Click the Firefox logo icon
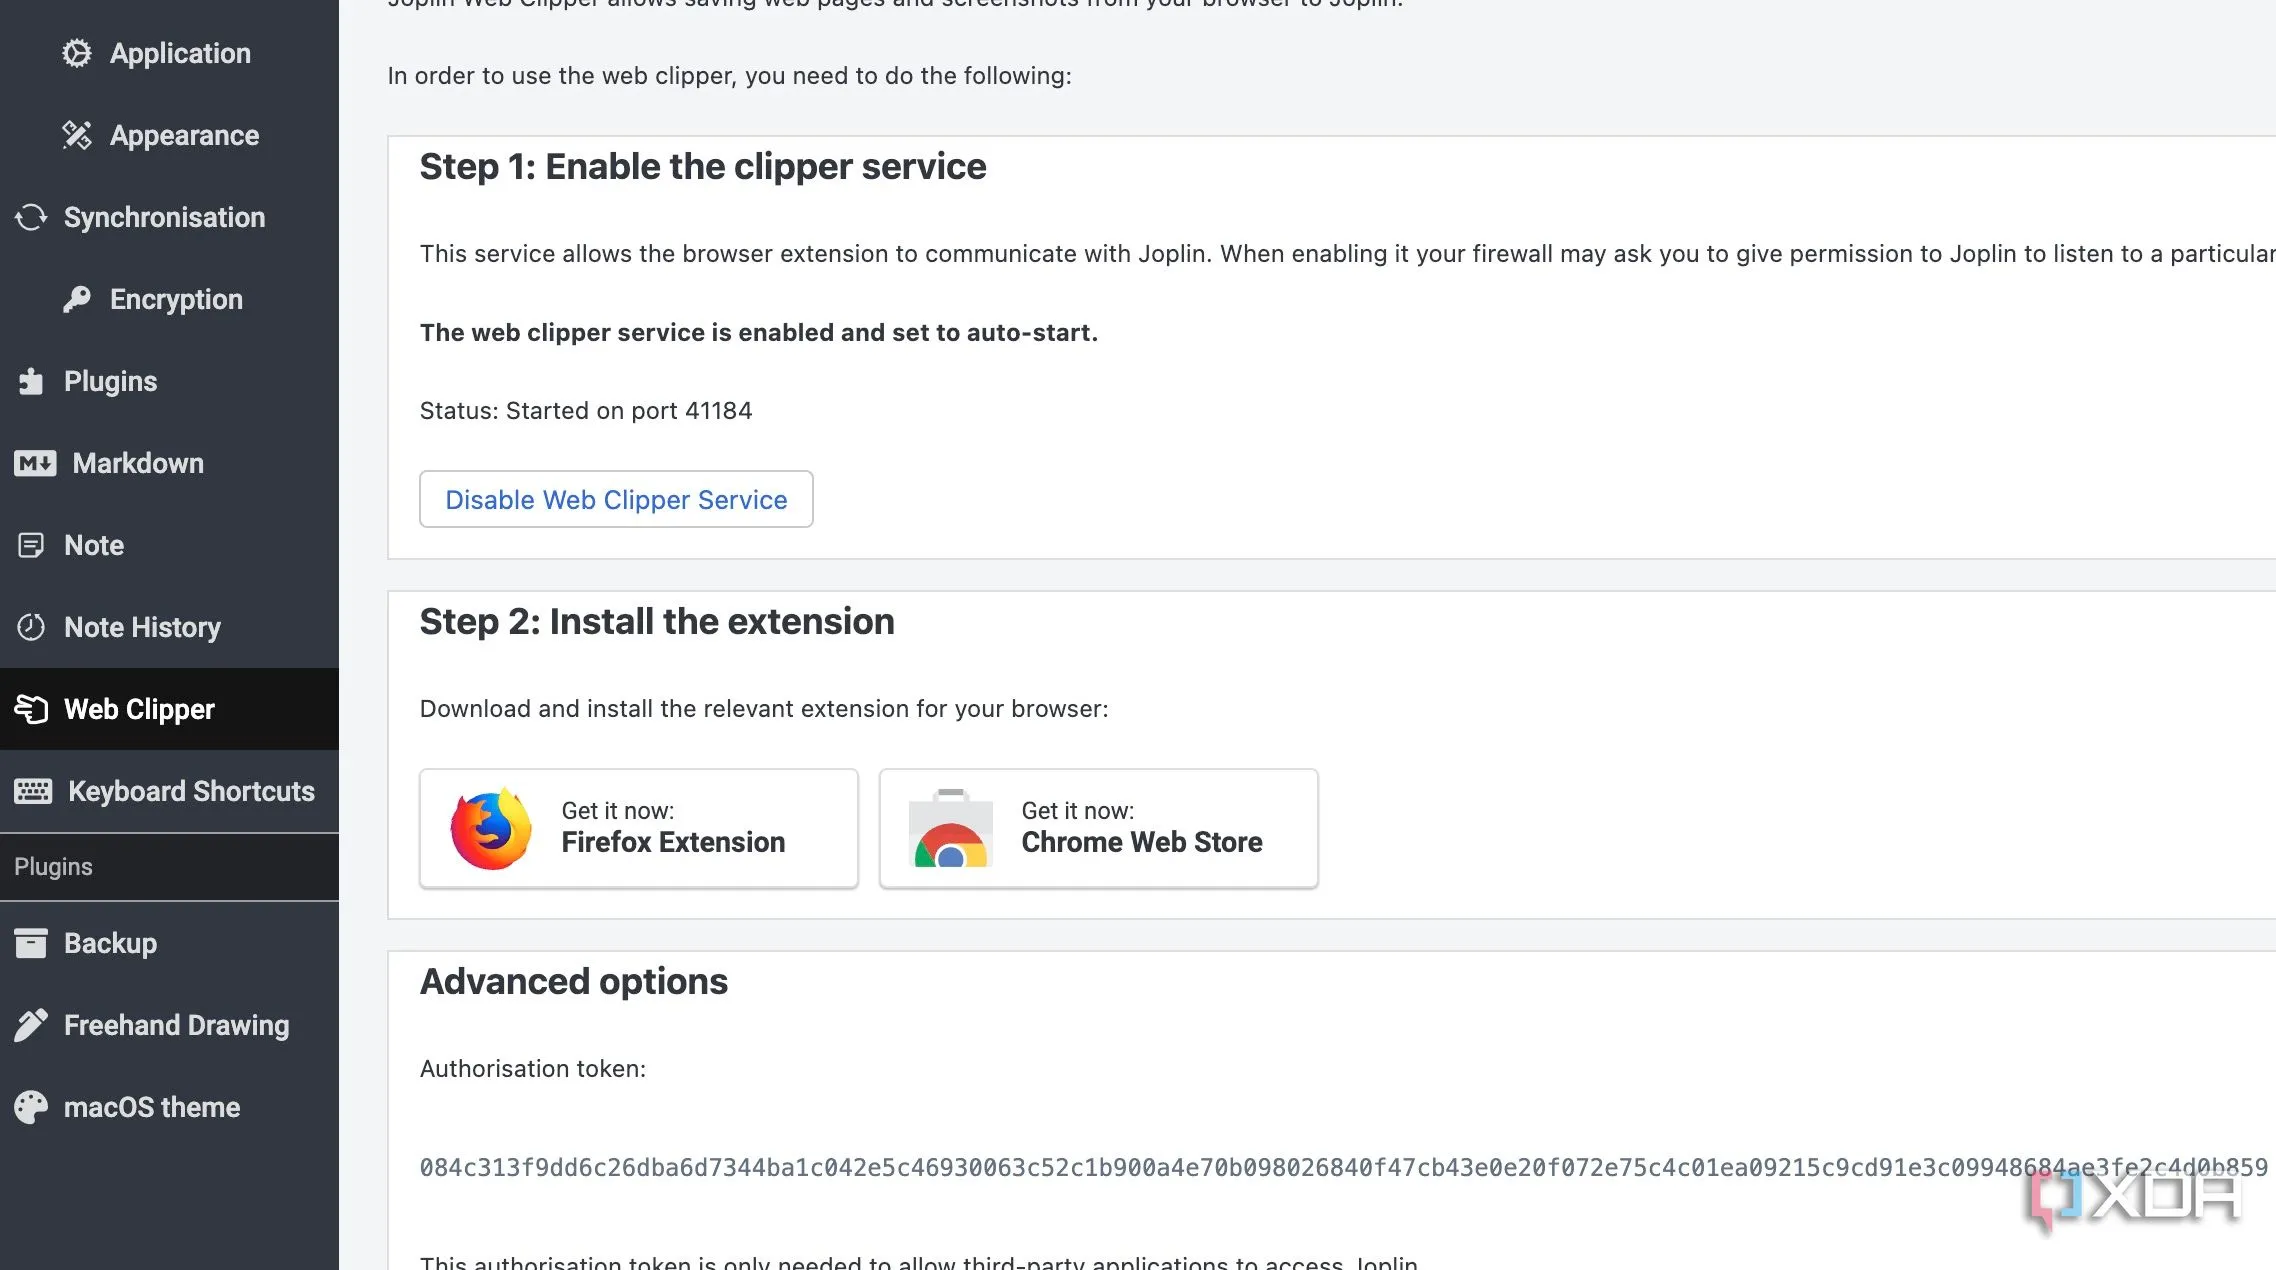2276x1270 pixels. (491, 829)
